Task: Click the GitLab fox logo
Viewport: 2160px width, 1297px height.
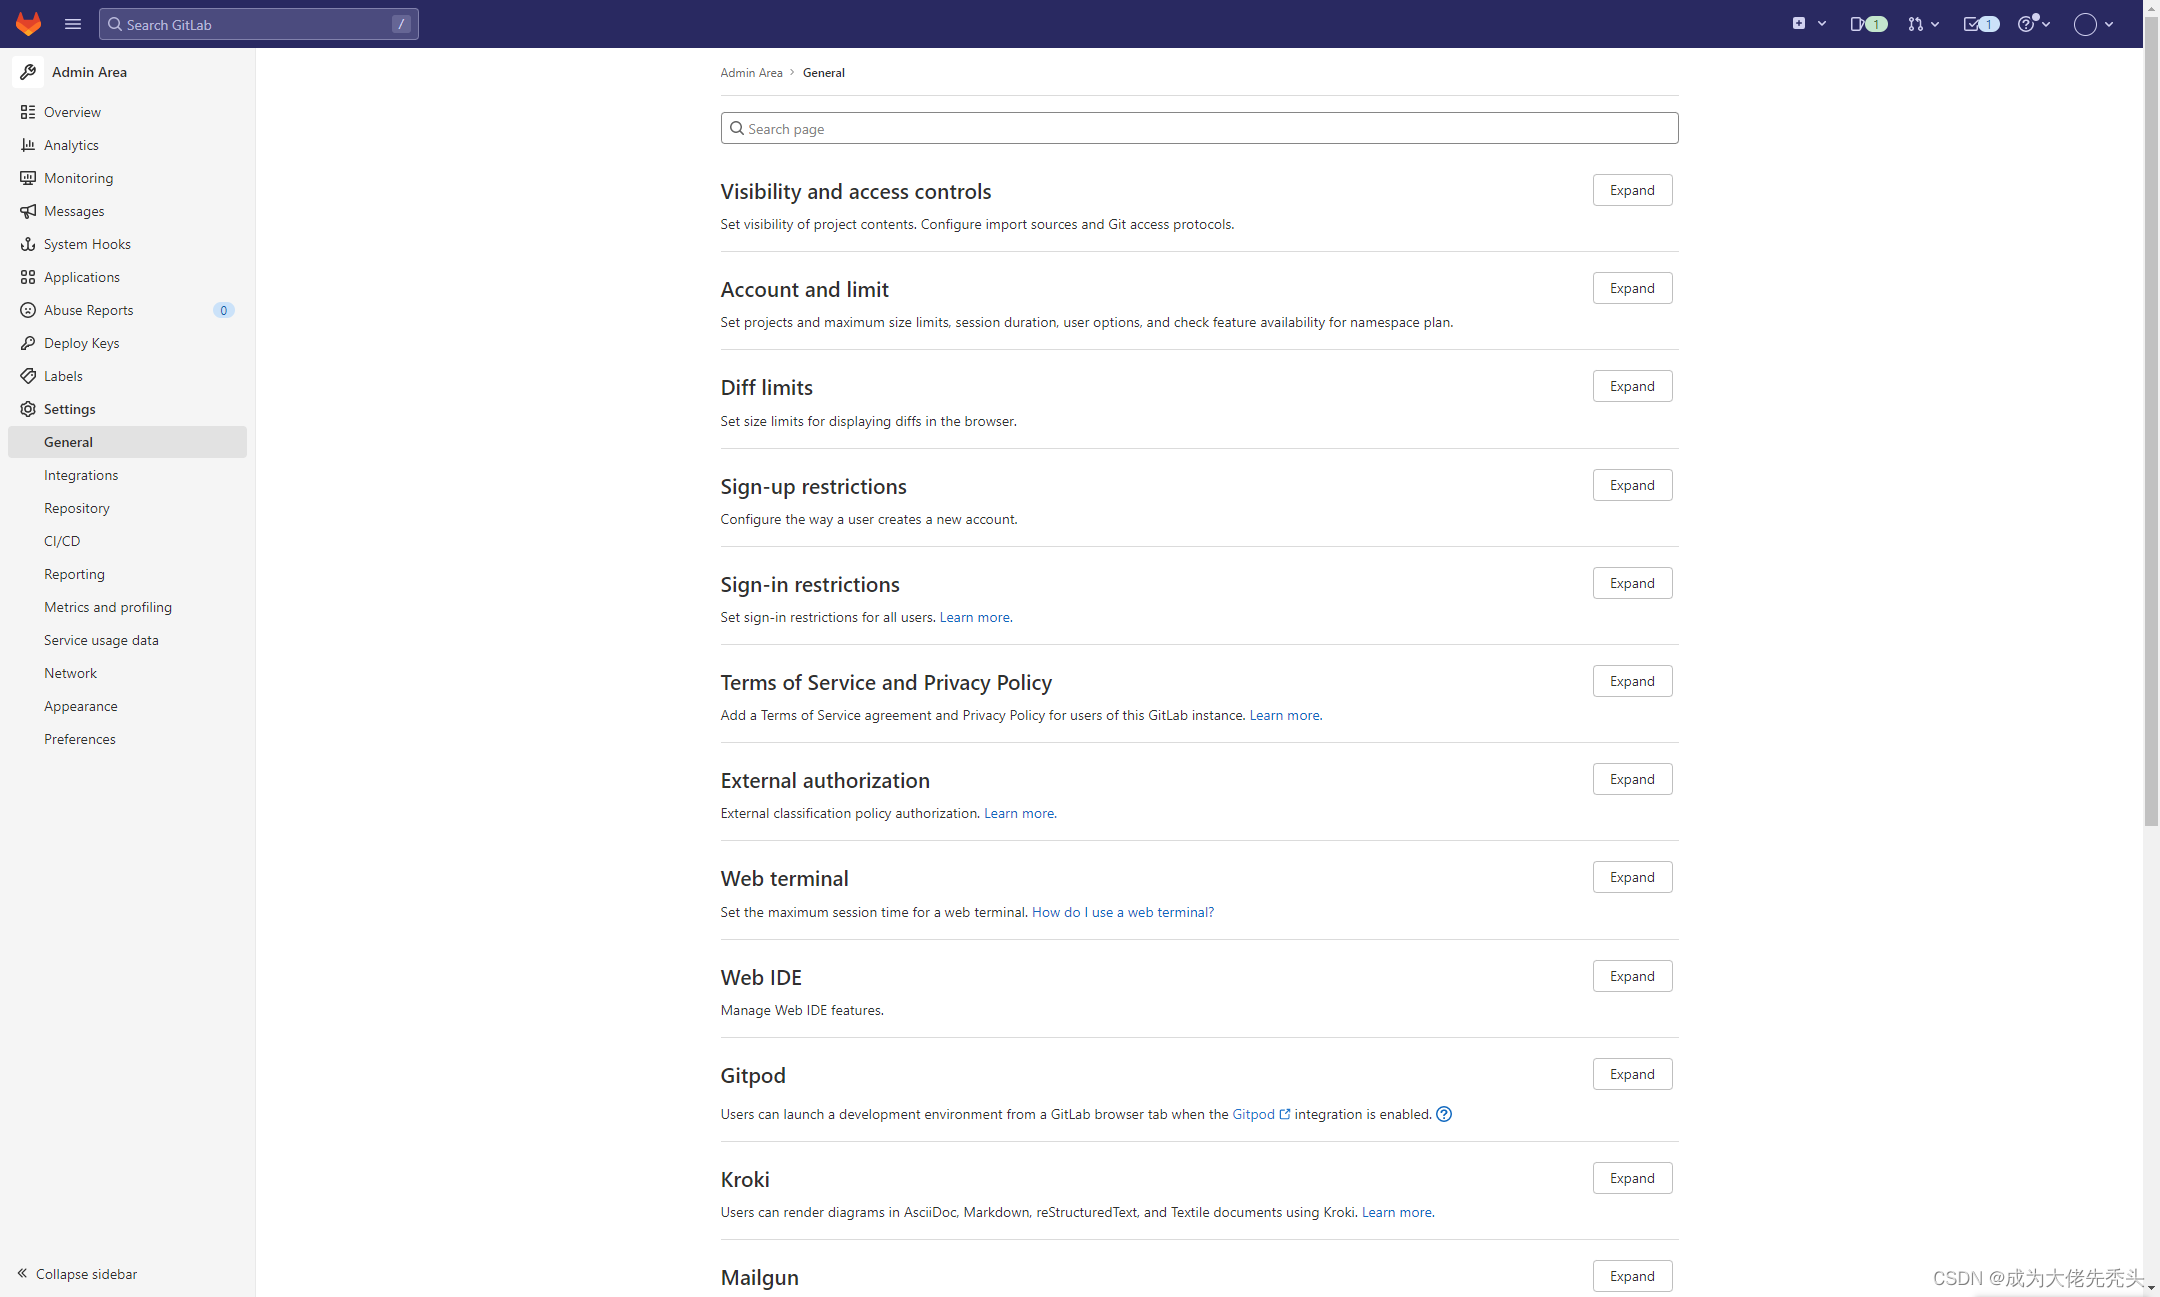Action: (28, 24)
